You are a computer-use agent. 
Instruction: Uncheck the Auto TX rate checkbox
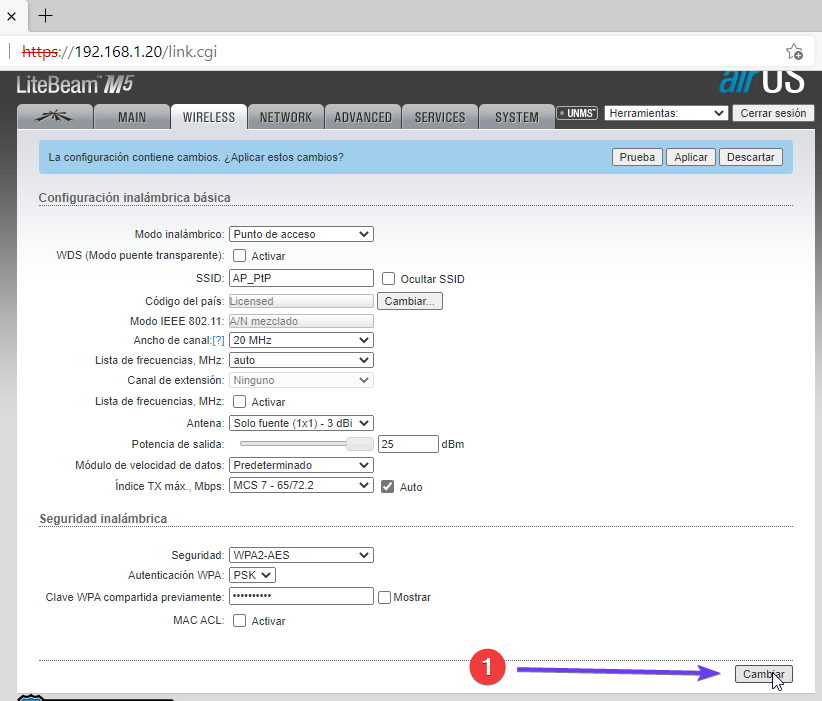click(389, 486)
